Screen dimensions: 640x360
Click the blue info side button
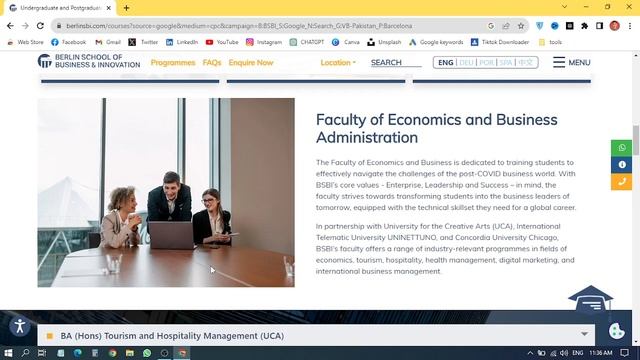[621, 164]
